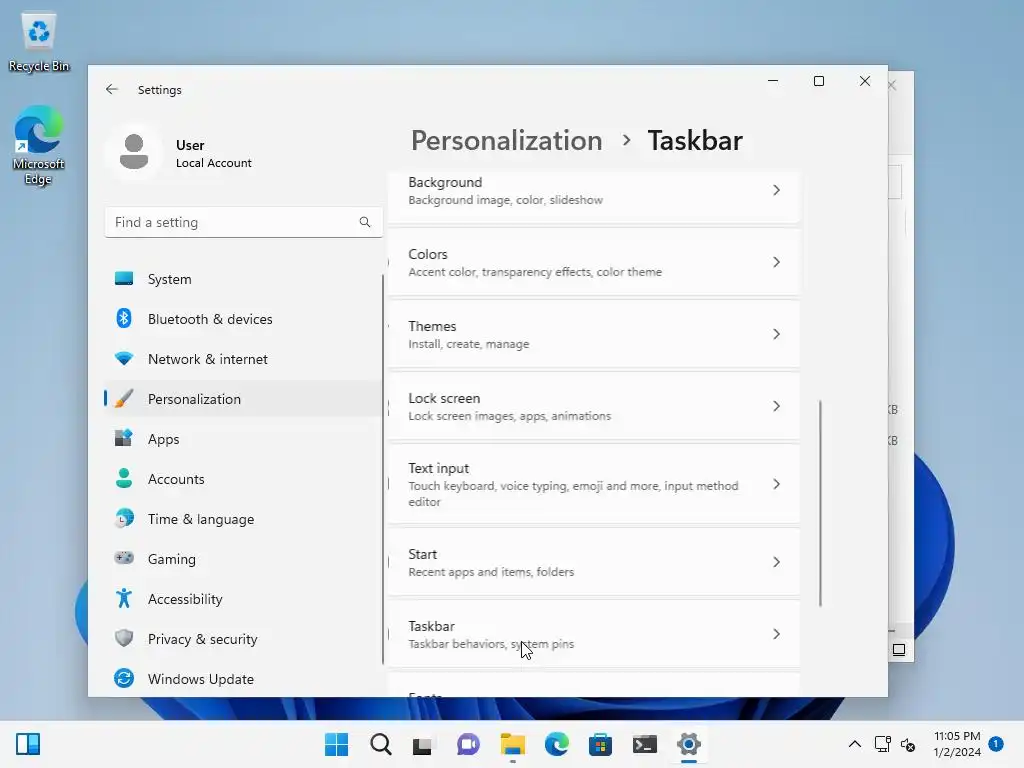Open File Explorer from the taskbar

click(513, 744)
